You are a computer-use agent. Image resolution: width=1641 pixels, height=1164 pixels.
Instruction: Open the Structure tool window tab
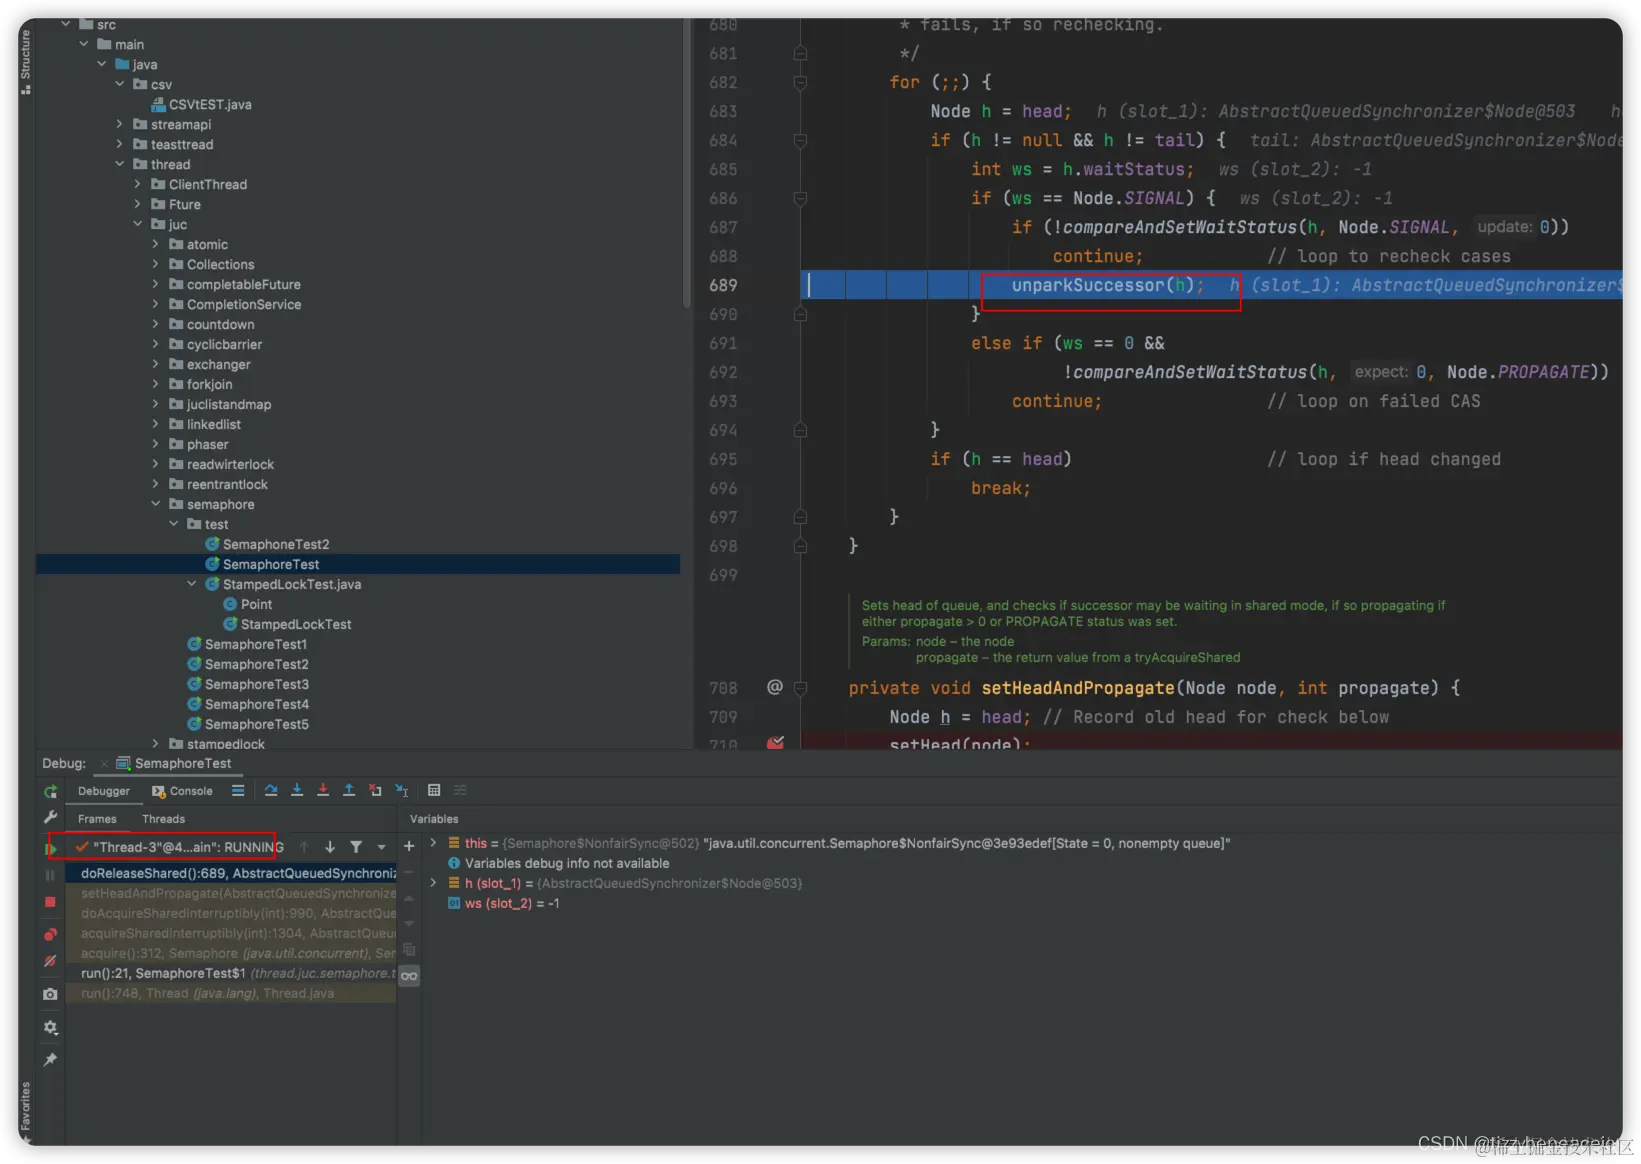[26, 62]
